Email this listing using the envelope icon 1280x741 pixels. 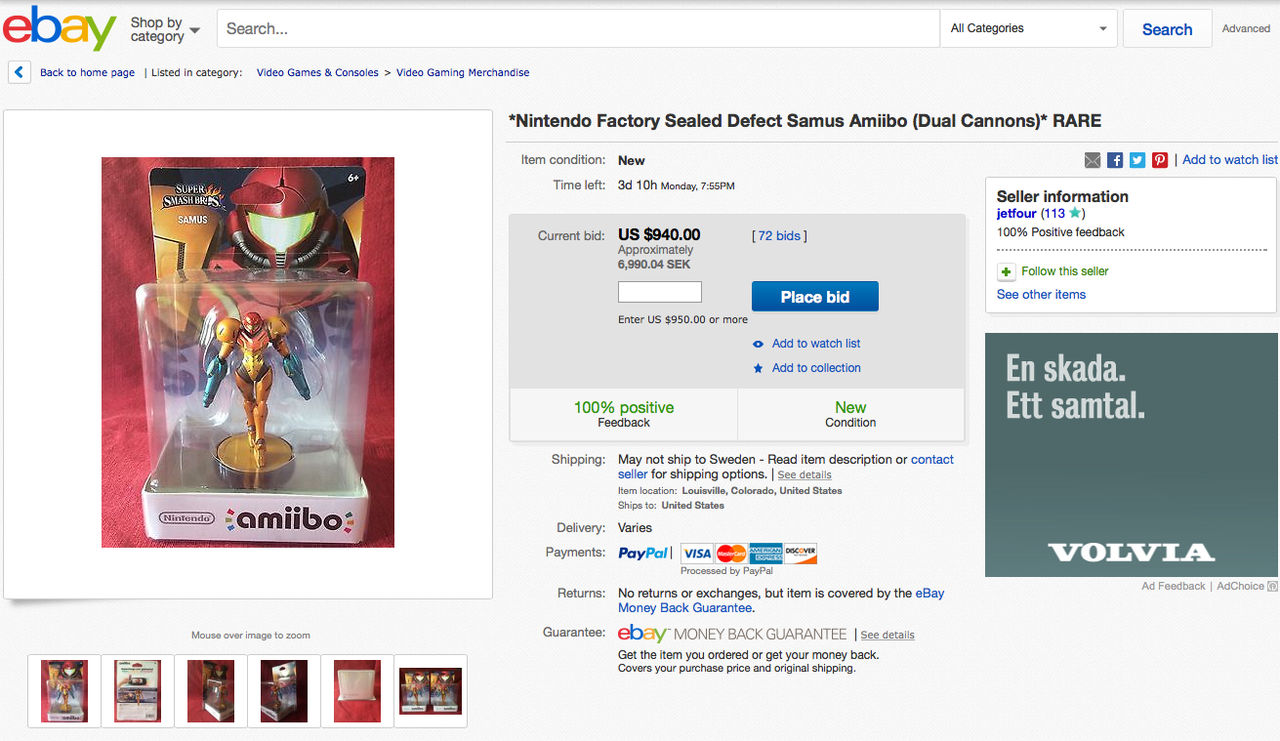[x=1092, y=159]
